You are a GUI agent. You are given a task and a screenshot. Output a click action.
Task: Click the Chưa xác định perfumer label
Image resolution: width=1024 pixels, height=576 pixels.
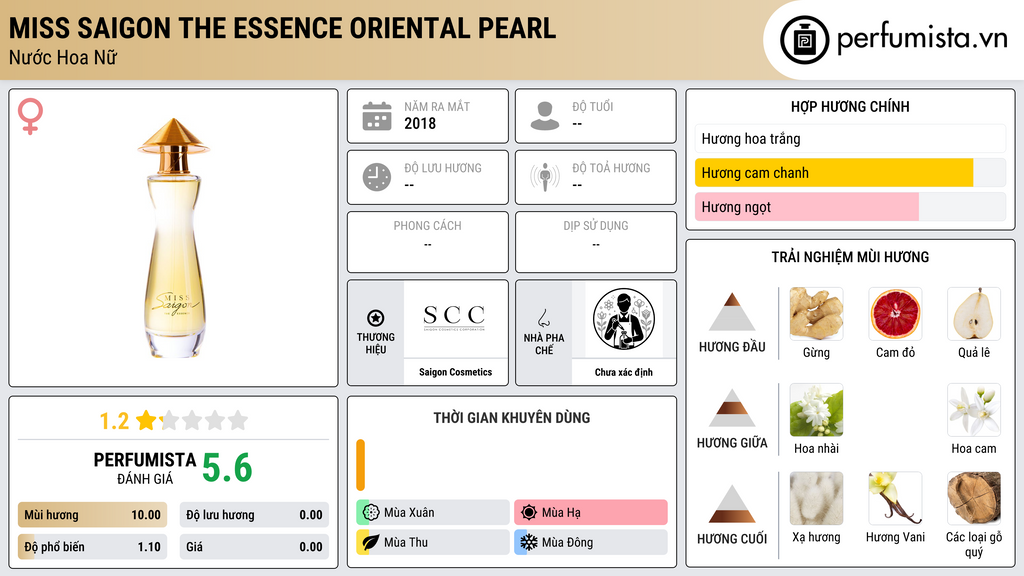pos(624,372)
